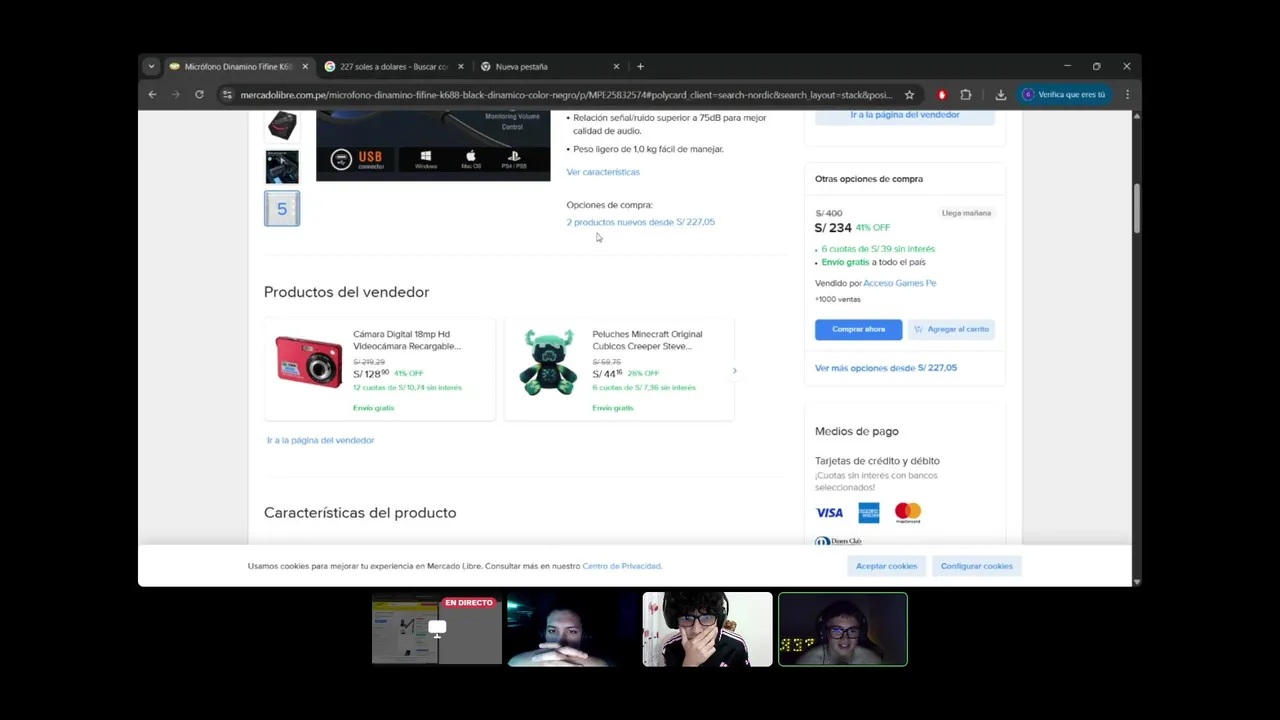The height and width of the screenshot is (720, 1280).
Task: Click the scrollbar down arrow
Action: click(1137, 581)
